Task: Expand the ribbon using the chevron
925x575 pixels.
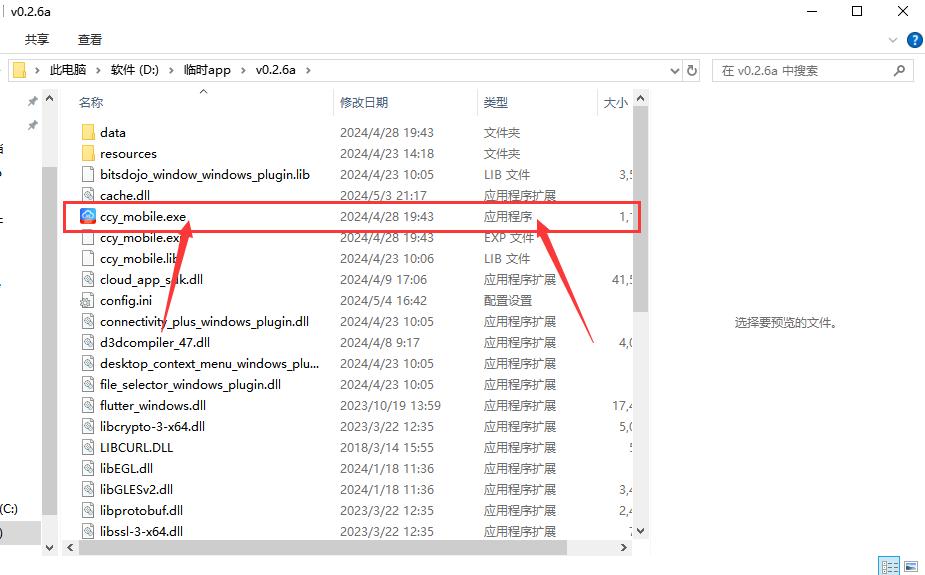Action: pyautogui.click(x=893, y=40)
